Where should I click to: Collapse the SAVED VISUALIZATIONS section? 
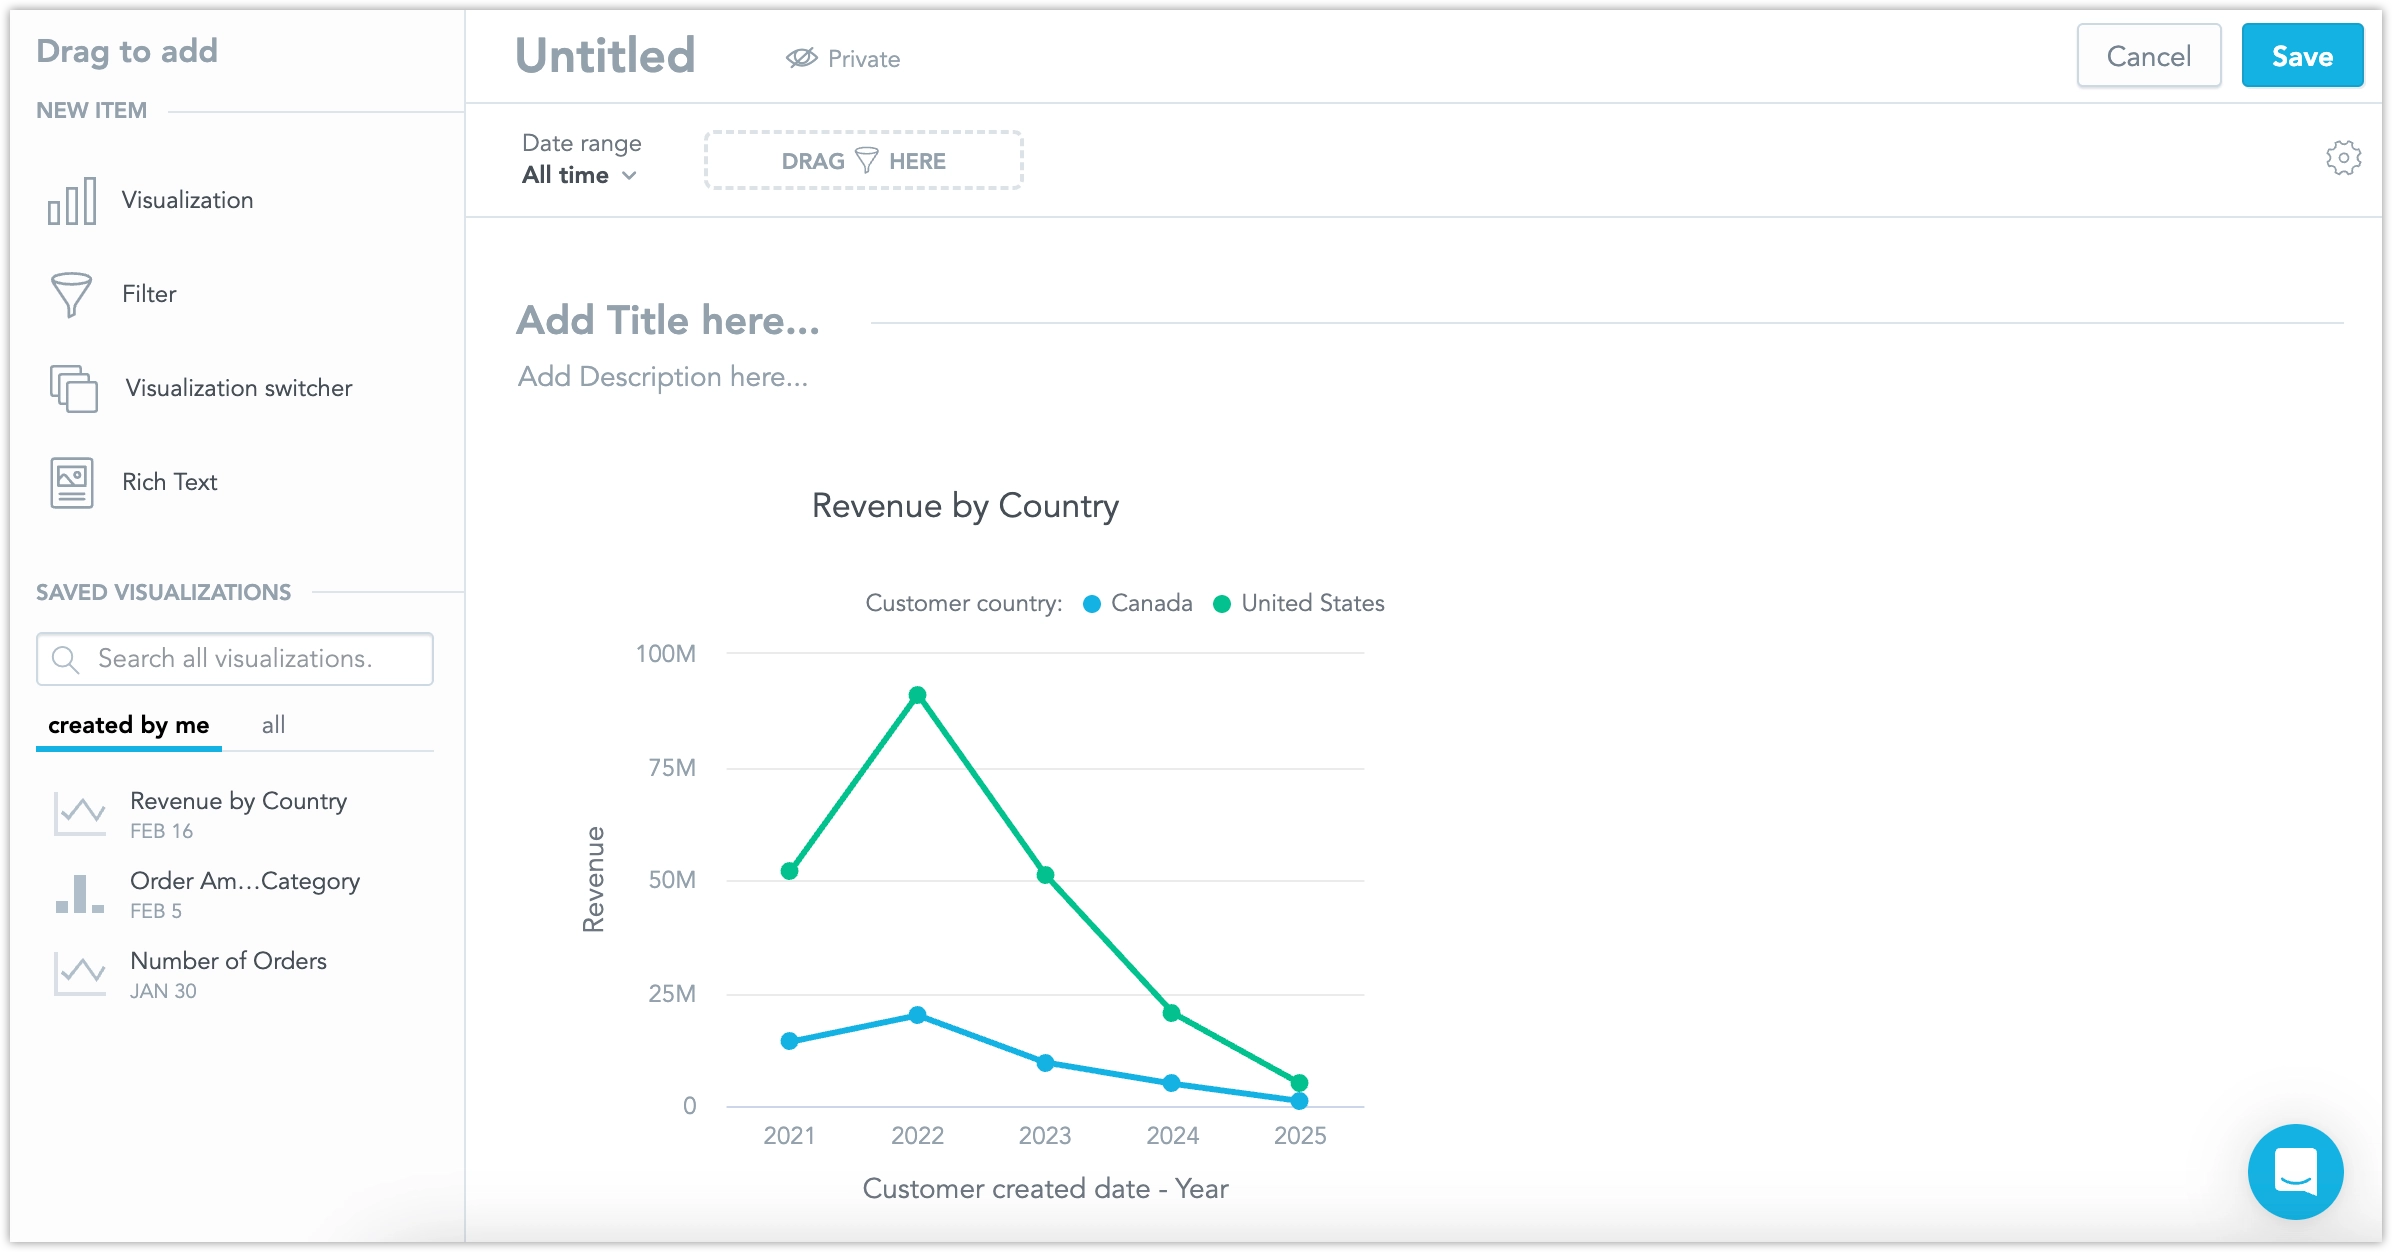coord(163,591)
